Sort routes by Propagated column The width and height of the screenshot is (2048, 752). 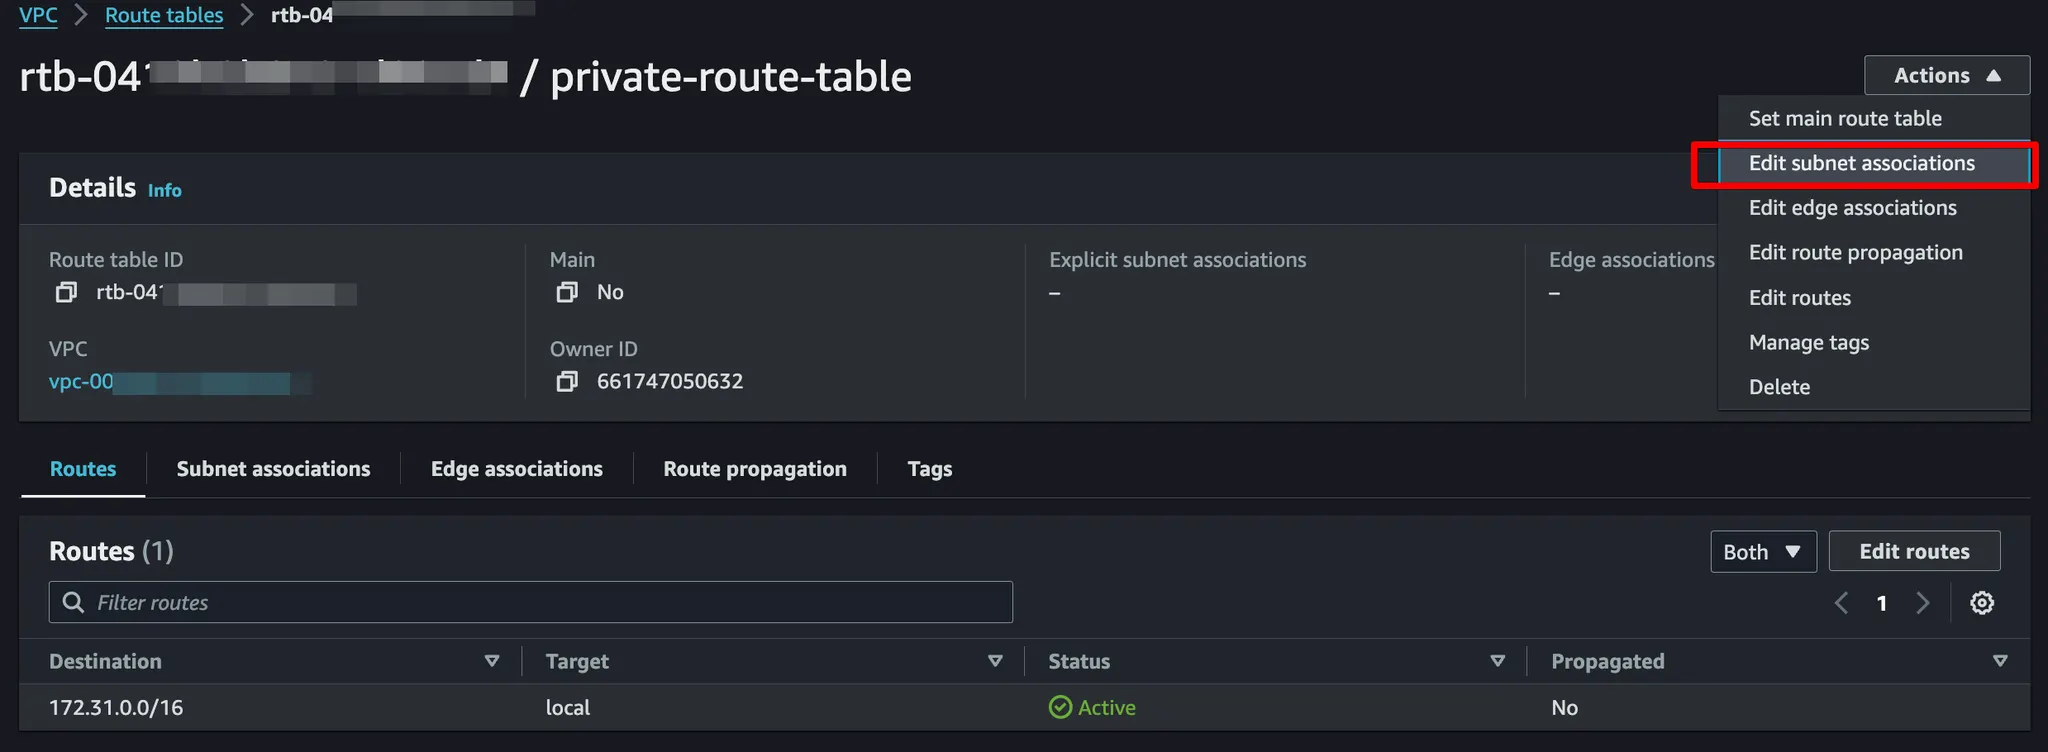[2000, 661]
